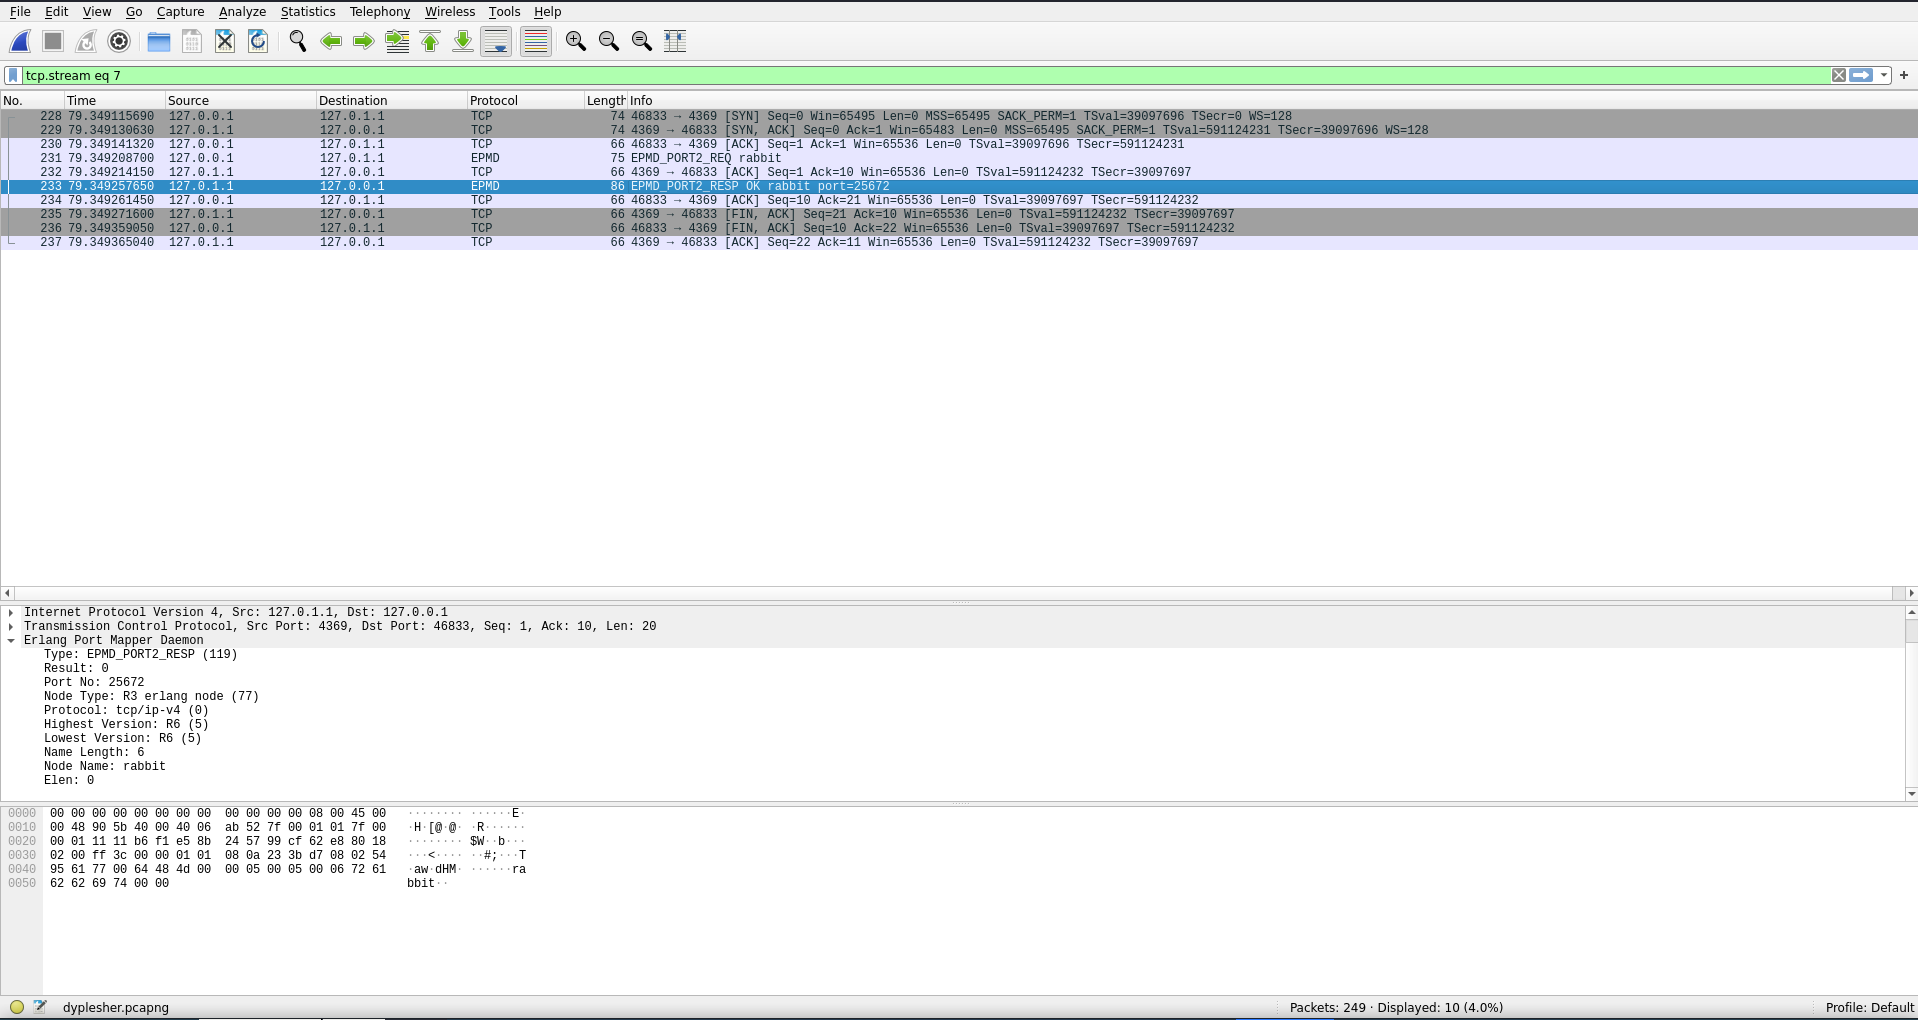Click the tcp.stream display filter field
The height and width of the screenshot is (1020, 1918).
click(900, 75)
